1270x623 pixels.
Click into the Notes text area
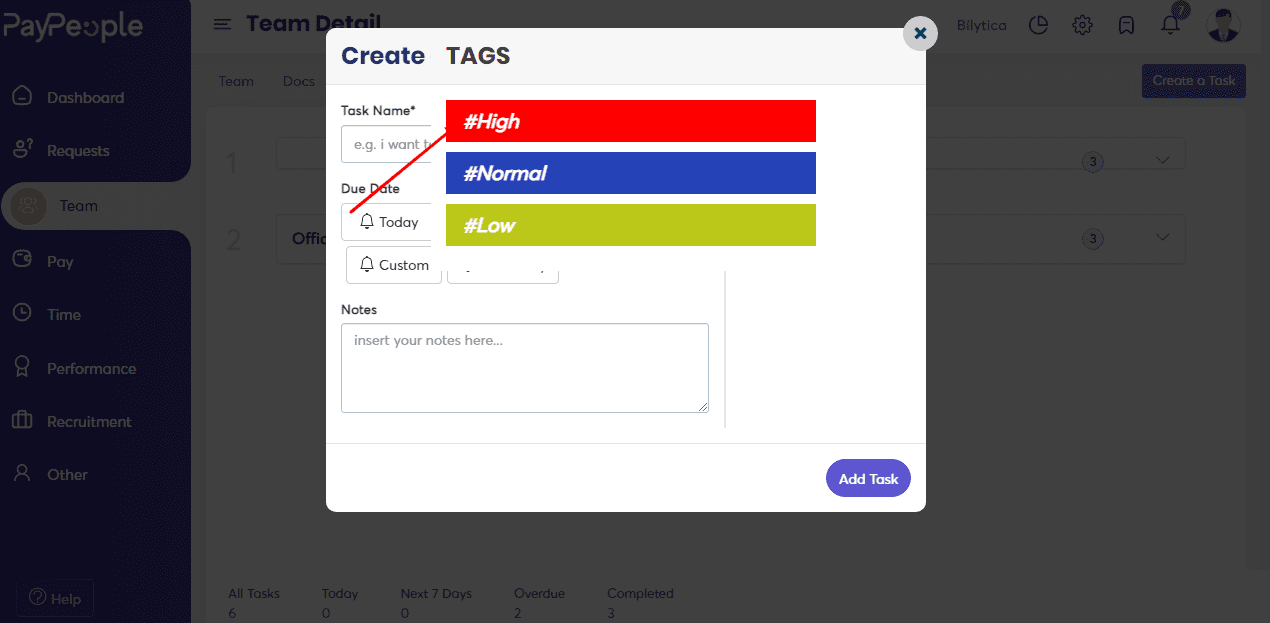(524, 367)
